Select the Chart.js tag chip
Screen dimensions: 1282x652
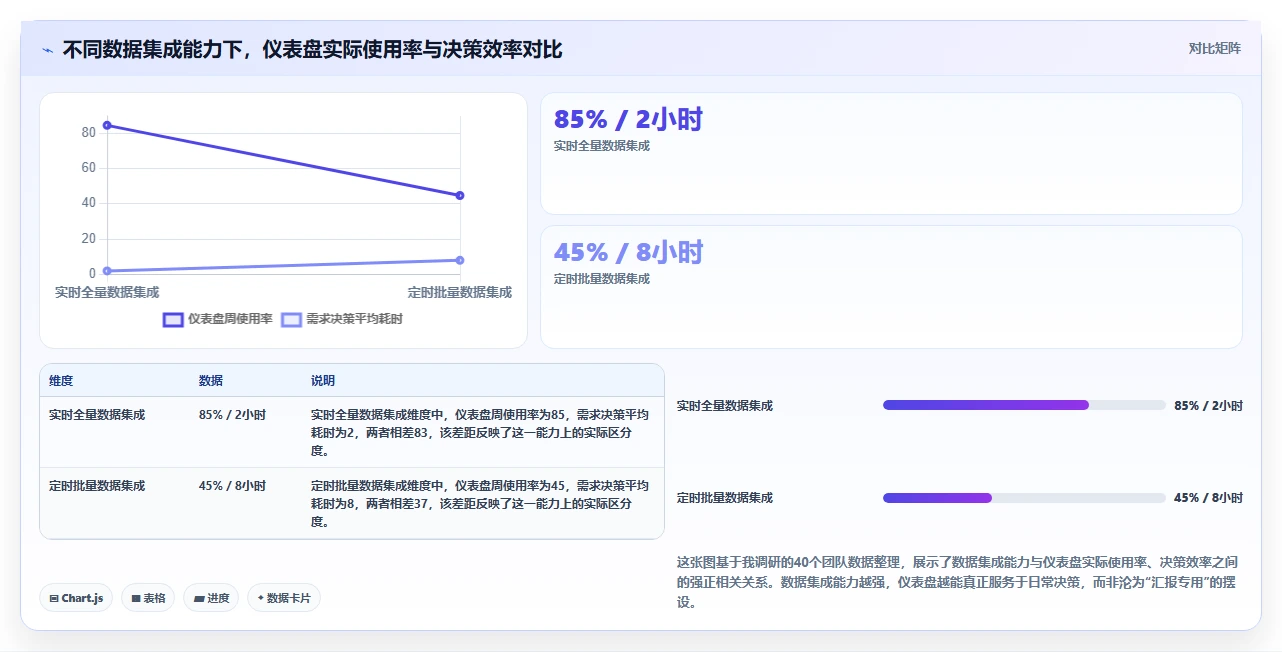(x=77, y=598)
